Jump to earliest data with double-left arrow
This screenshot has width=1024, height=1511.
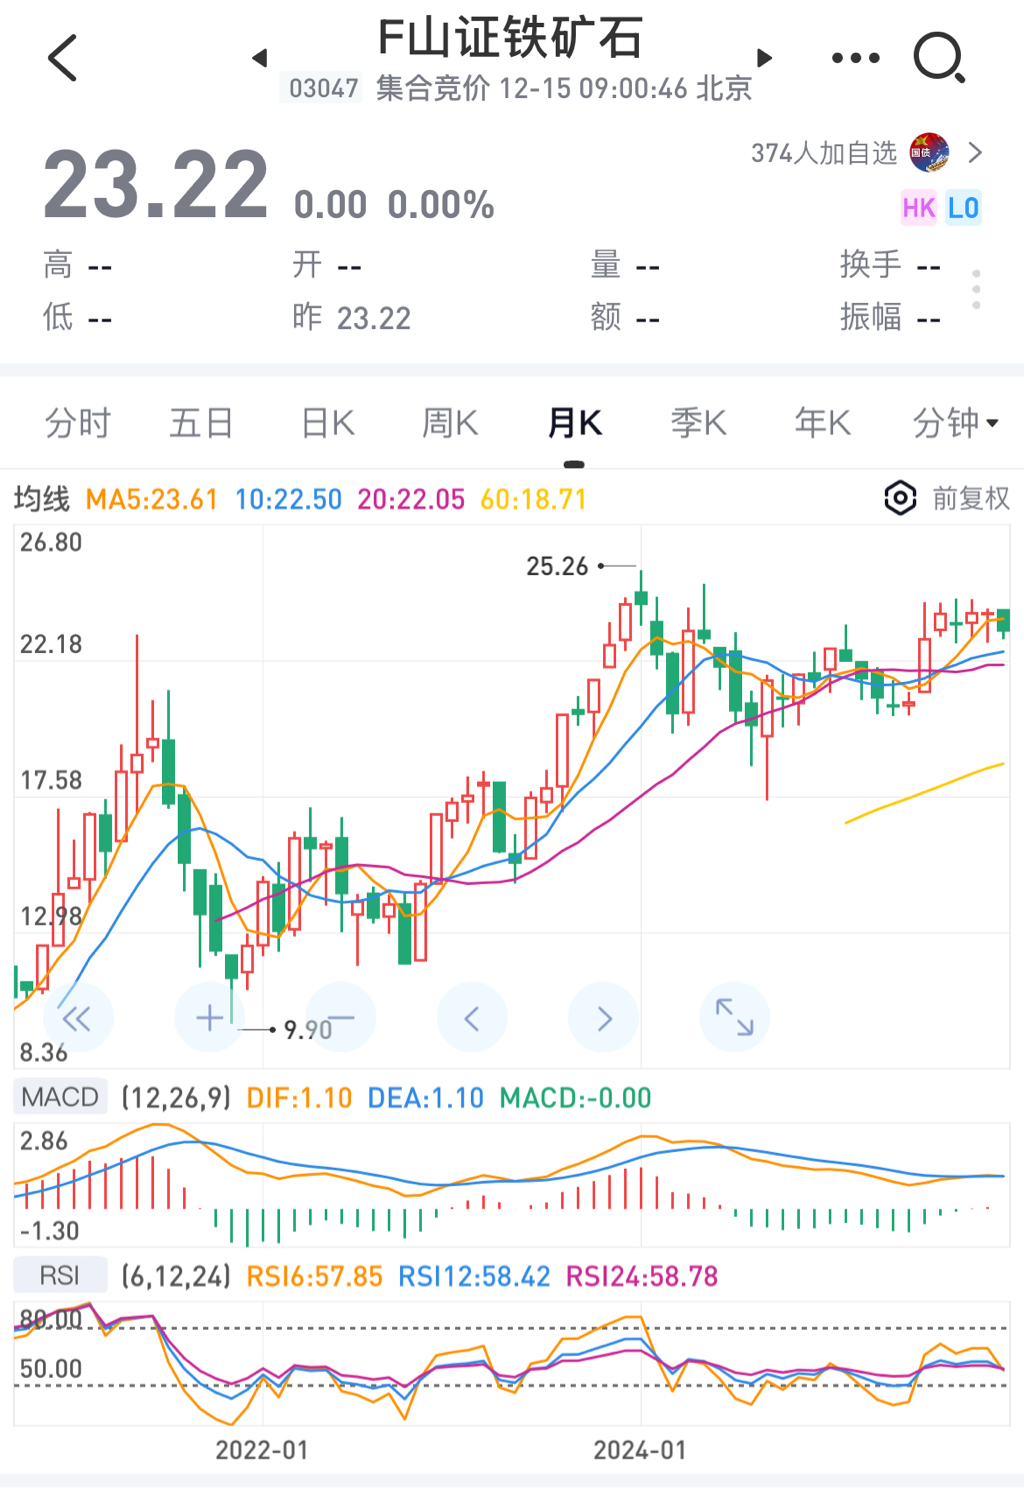(x=77, y=1018)
